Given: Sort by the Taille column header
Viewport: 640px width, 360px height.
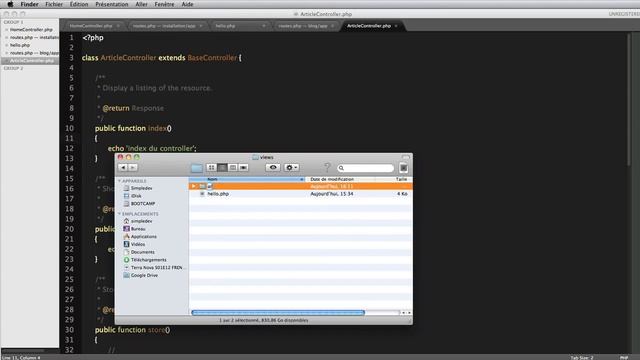Looking at the screenshot, I should (x=394, y=179).
